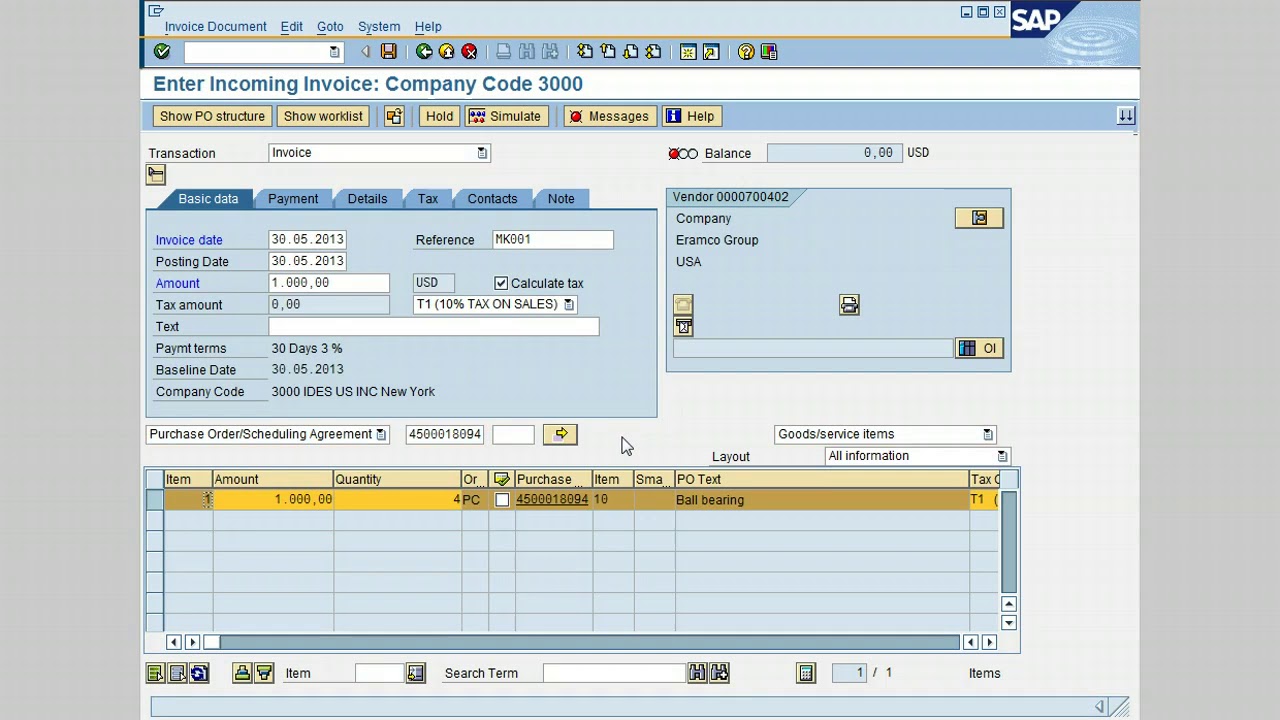
Task: Click the Reference input field MK001
Action: (553, 240)
